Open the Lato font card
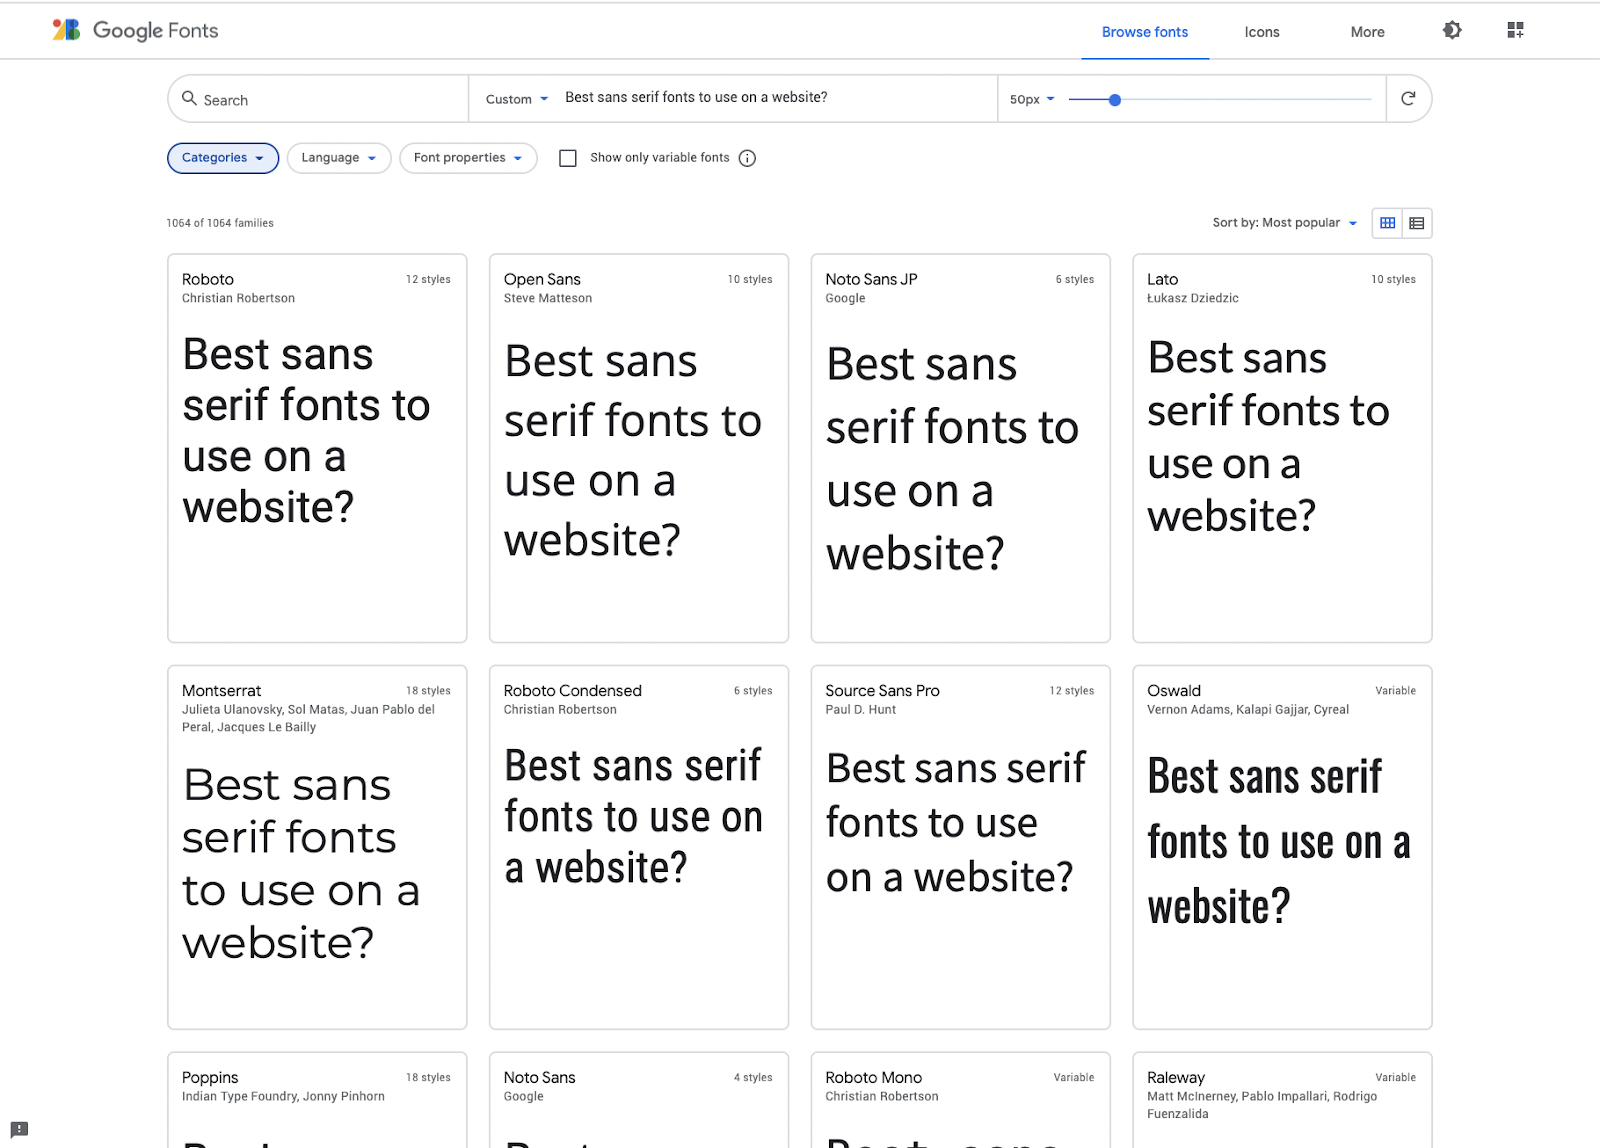 click(x=1282, y=448)
